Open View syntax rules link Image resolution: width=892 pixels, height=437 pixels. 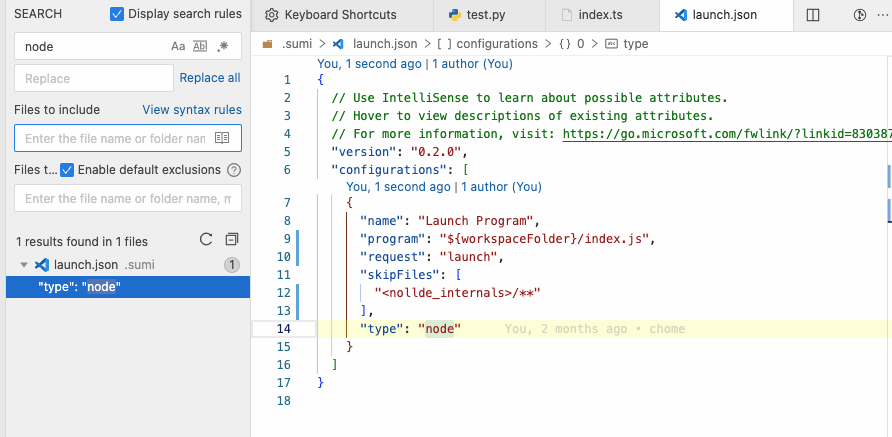(x=192, y=110)
